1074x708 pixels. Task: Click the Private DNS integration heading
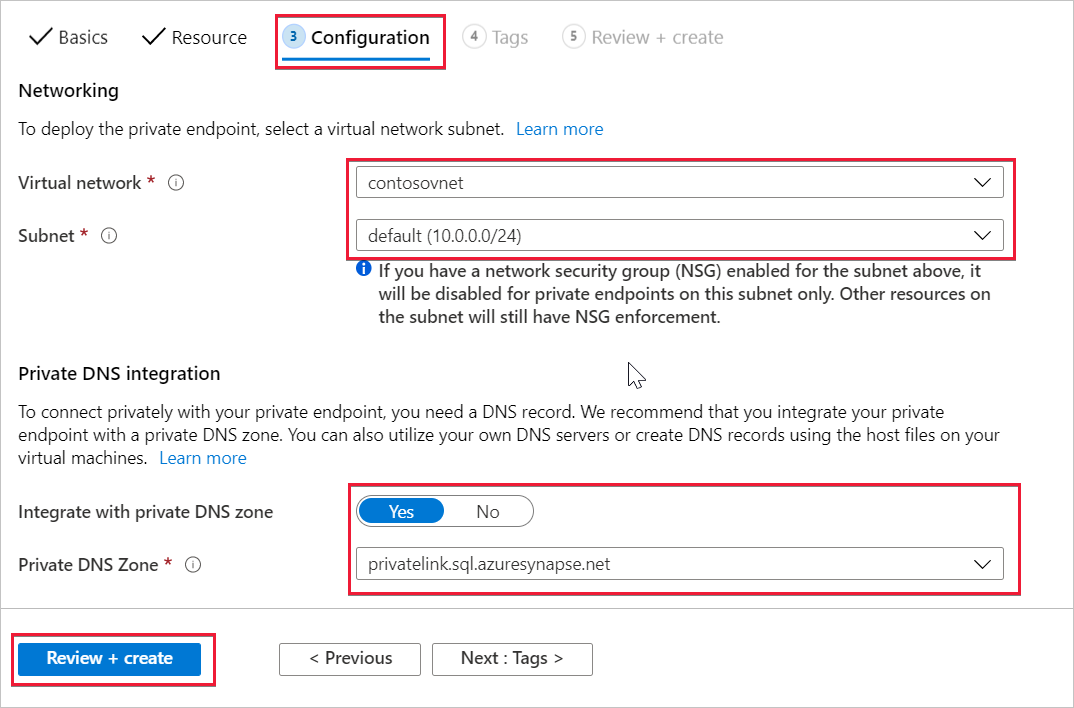pyautogui.click(x=119, y=373)
